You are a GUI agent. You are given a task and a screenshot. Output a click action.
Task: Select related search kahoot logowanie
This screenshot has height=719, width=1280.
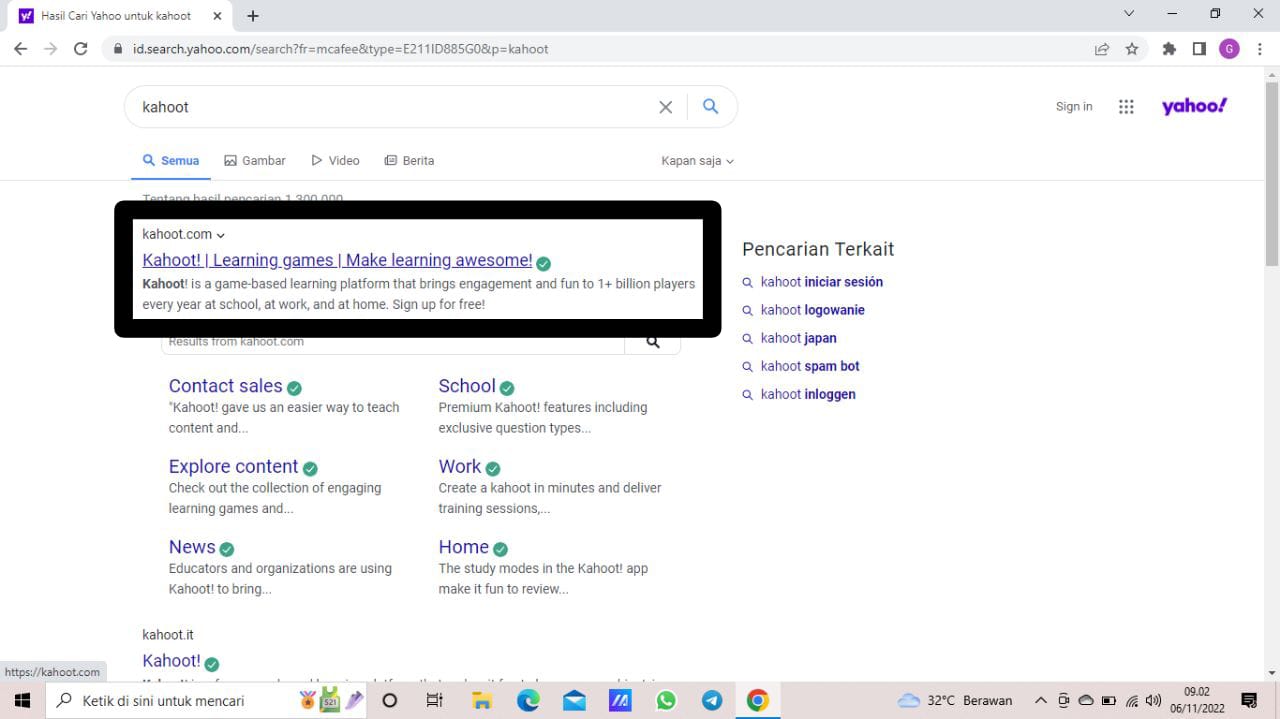[x=812, y=310]
